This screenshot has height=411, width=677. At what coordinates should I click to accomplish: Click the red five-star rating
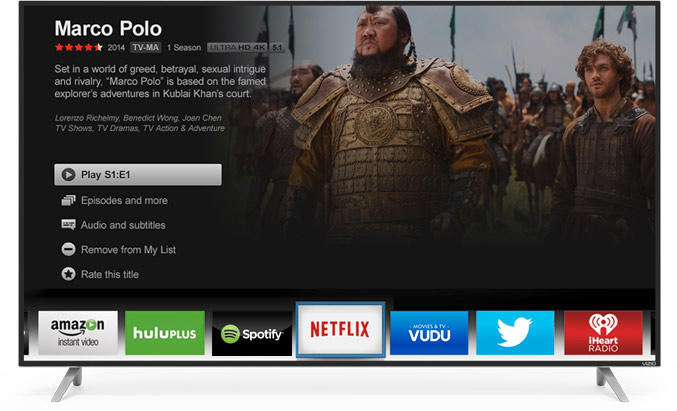79,47
